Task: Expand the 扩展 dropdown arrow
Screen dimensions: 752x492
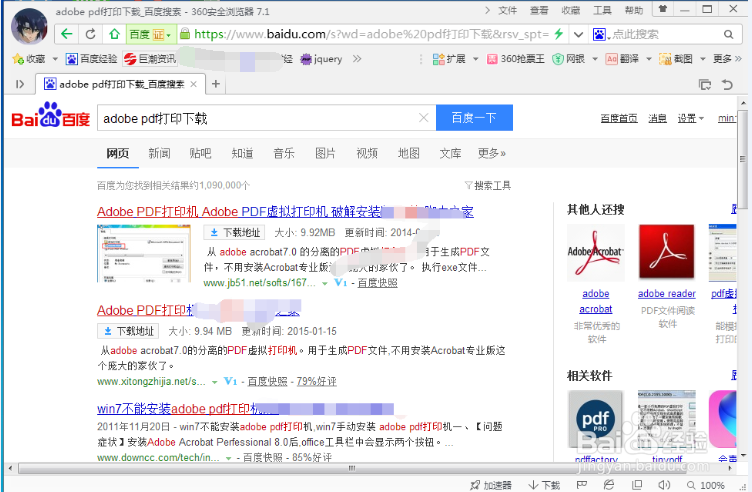Action: (x=476, y=59)
